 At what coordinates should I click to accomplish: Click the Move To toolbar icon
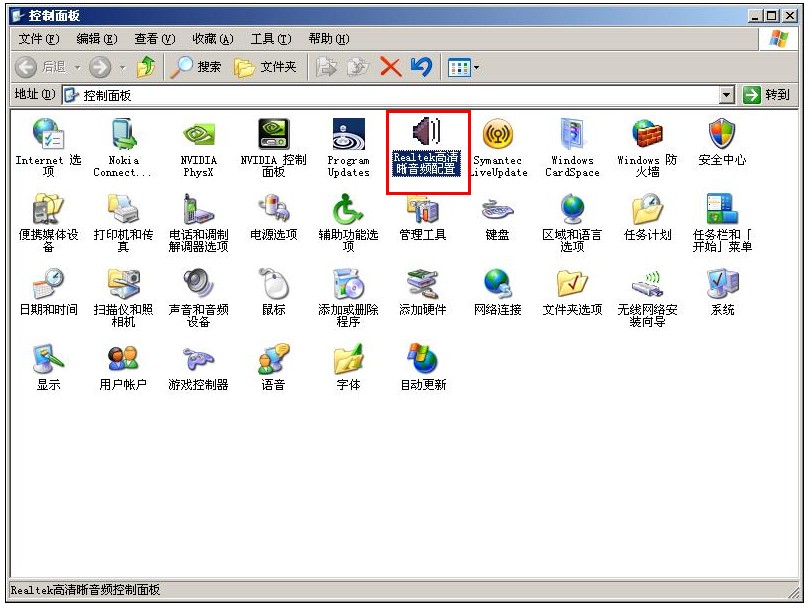click(327, 67)
